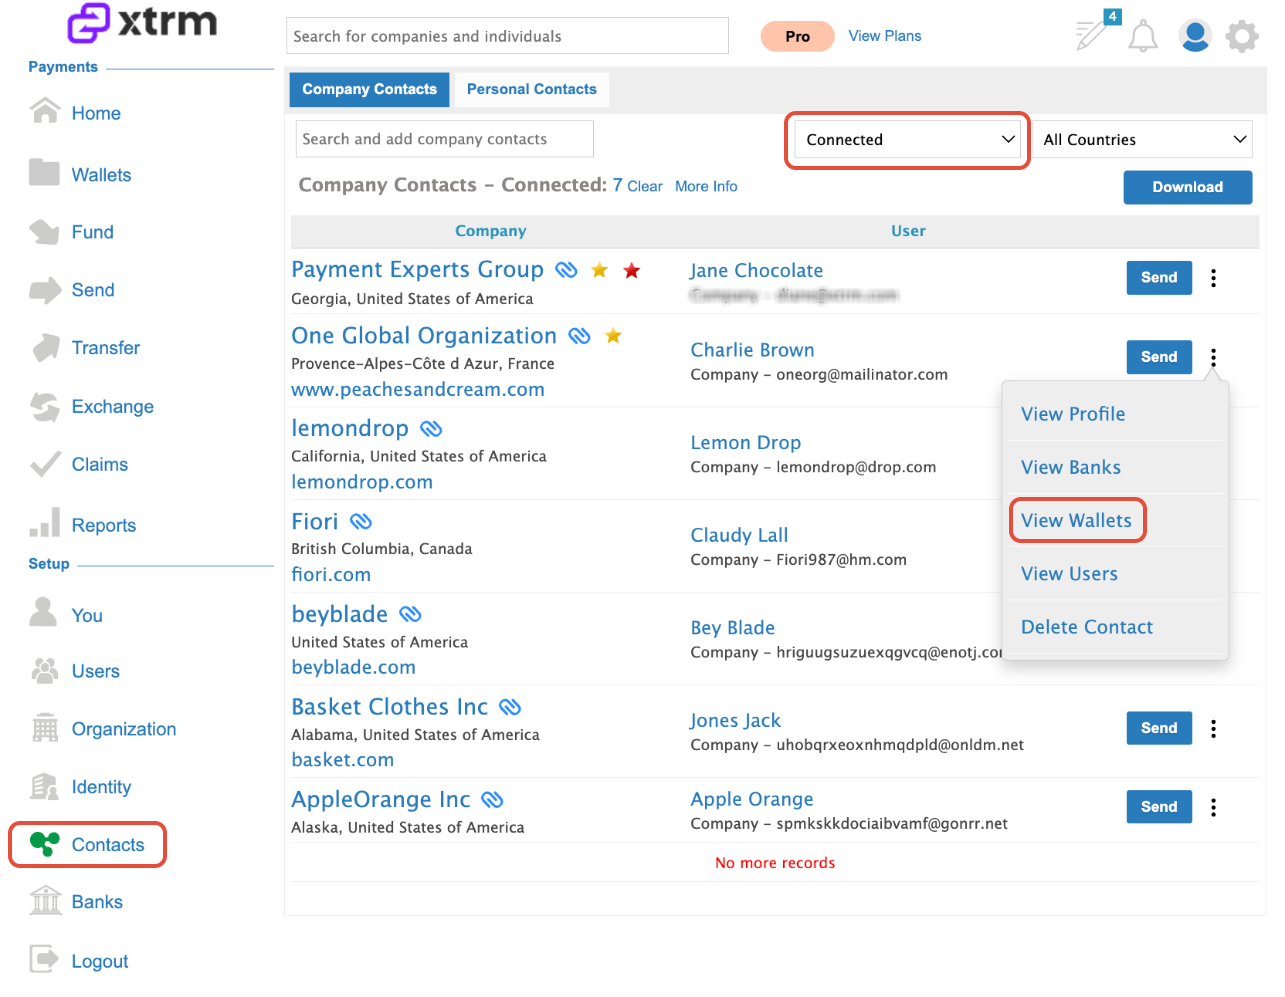
Task: Open the notifications bell
Action: 1143,37
